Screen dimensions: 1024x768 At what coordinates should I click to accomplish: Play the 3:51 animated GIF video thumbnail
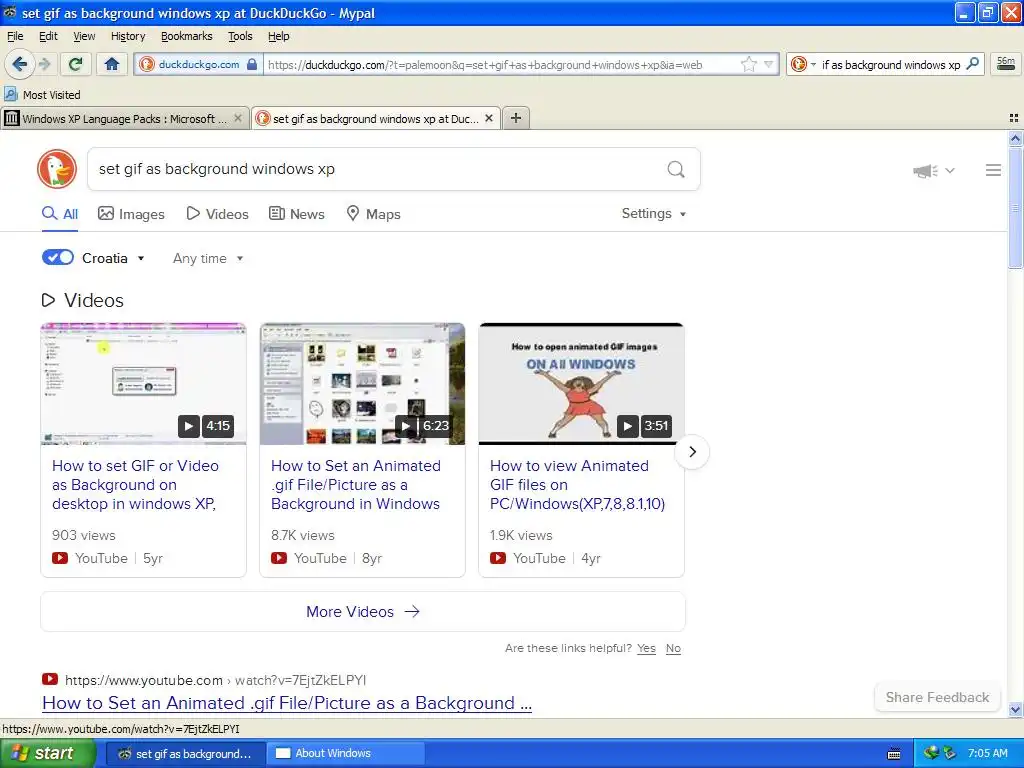(x=581, y=384)
